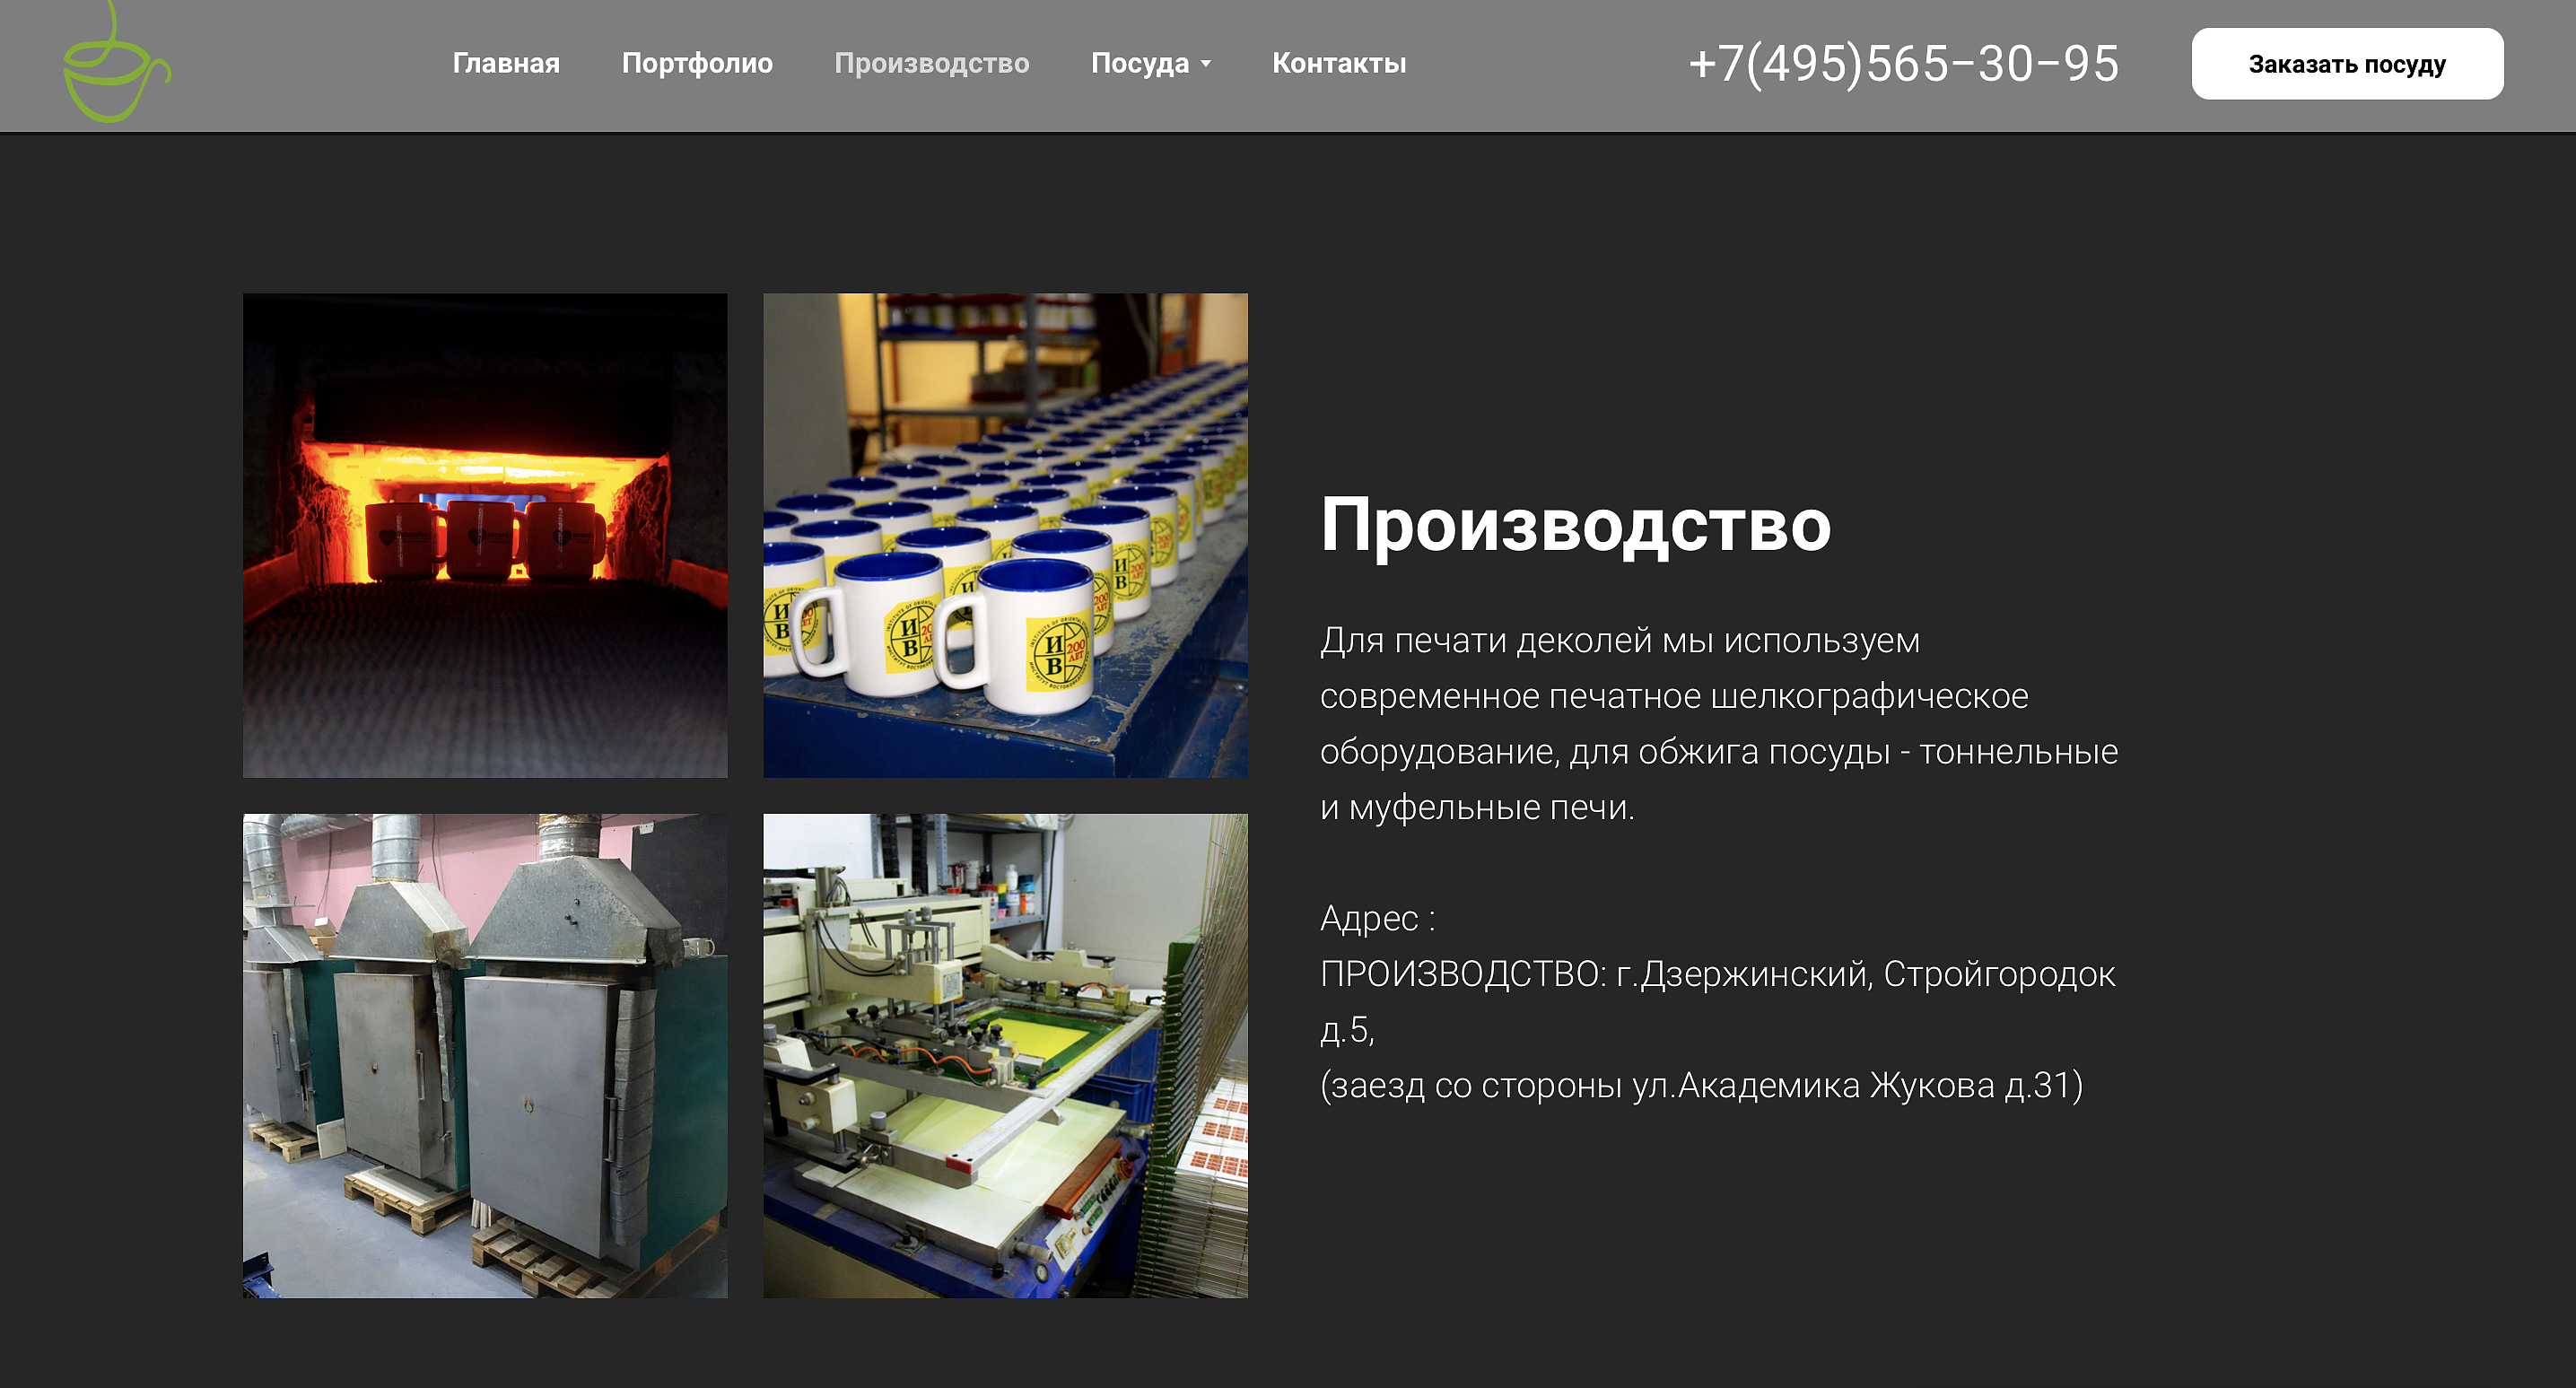Open the blue-rimmed mugs row photo
This screenshot has height=1388, width=2576.
pyautogui.click(x=1005, y=535)
